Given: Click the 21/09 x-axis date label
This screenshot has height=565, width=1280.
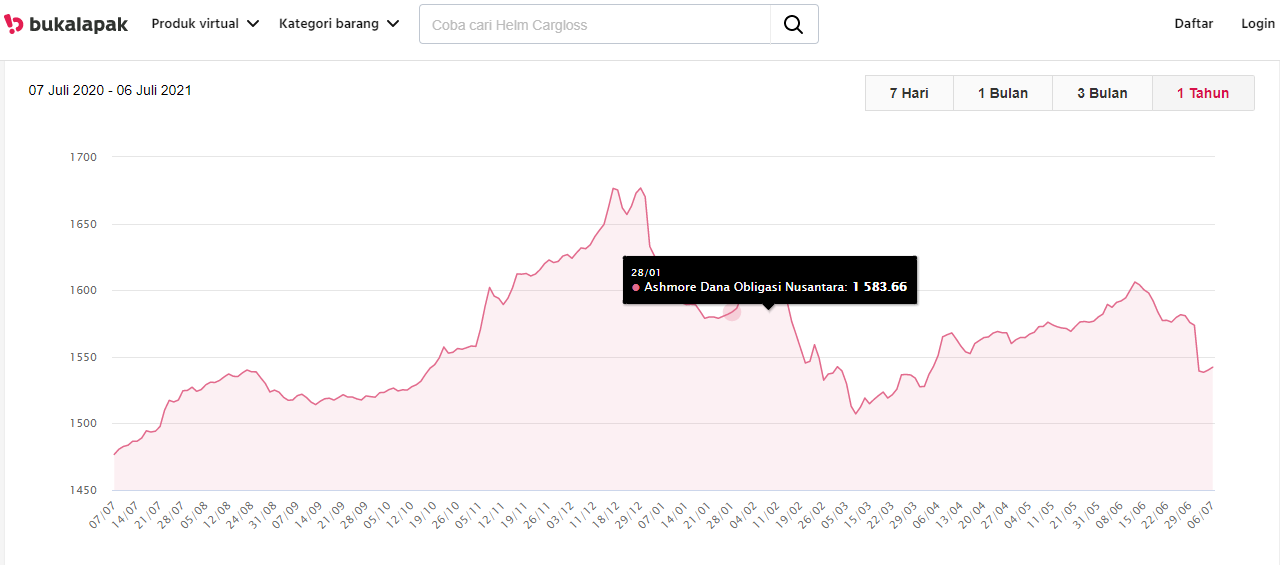Looking at the screenshot, I should (x=332, y=515).
